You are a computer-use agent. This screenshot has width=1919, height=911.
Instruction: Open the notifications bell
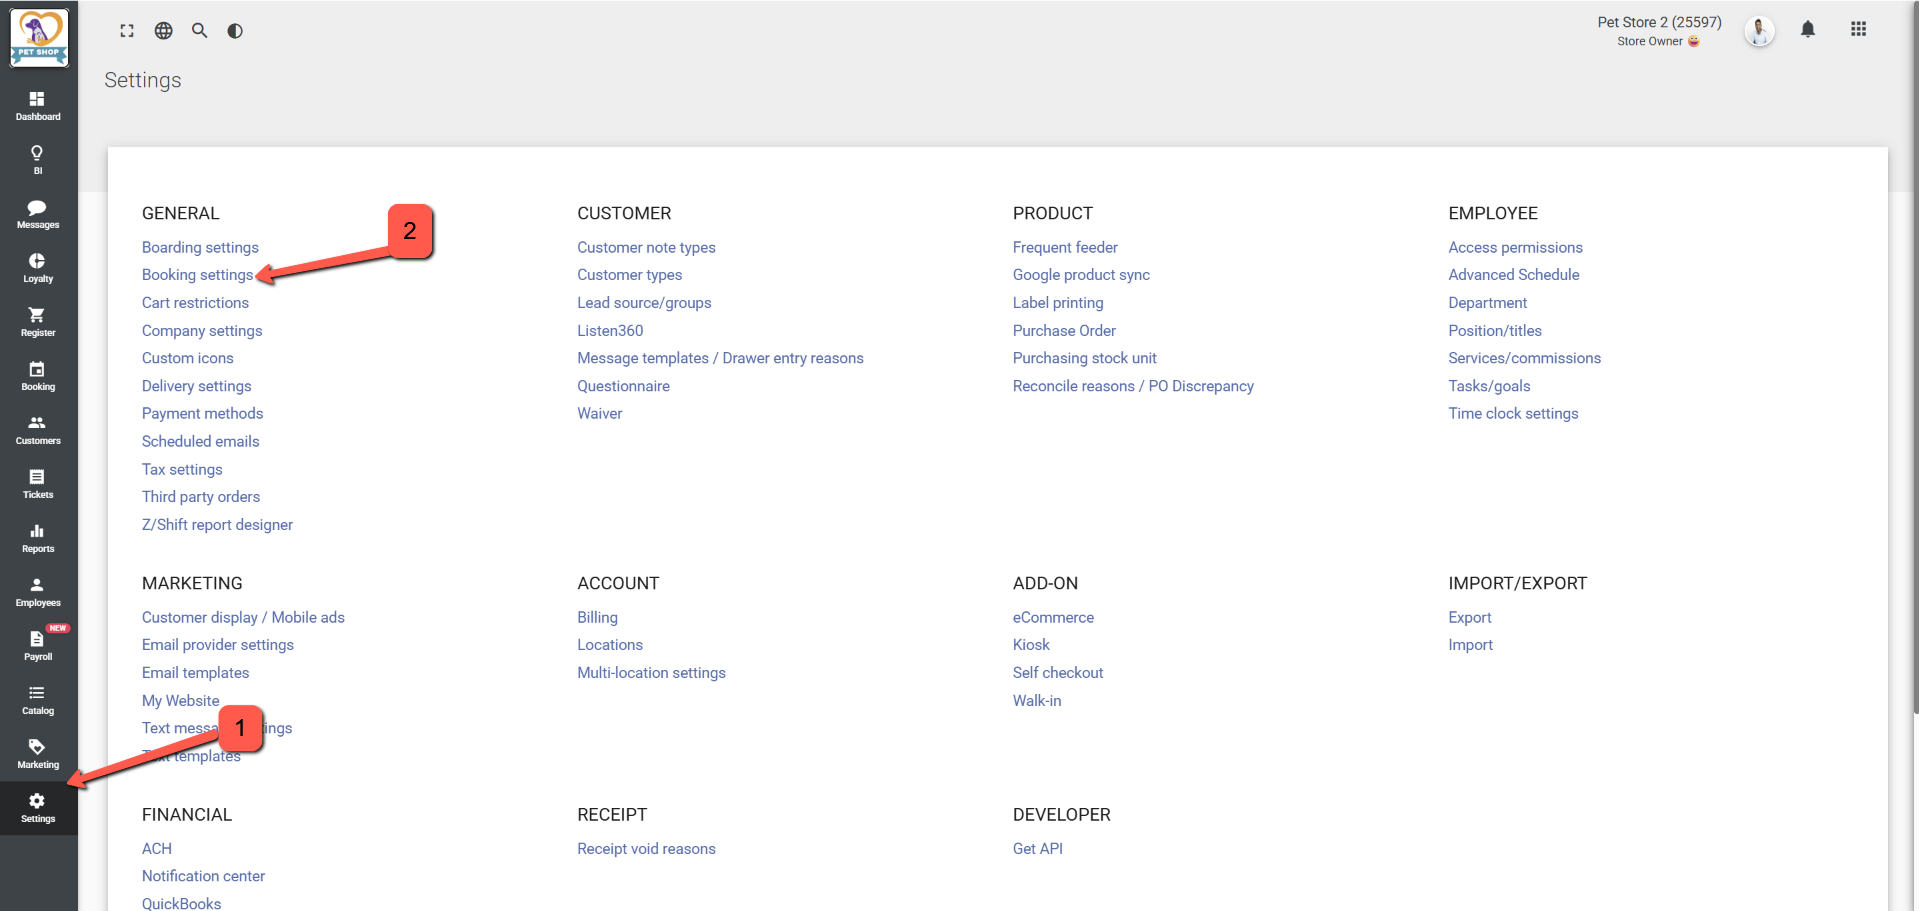click(1807, 30)
